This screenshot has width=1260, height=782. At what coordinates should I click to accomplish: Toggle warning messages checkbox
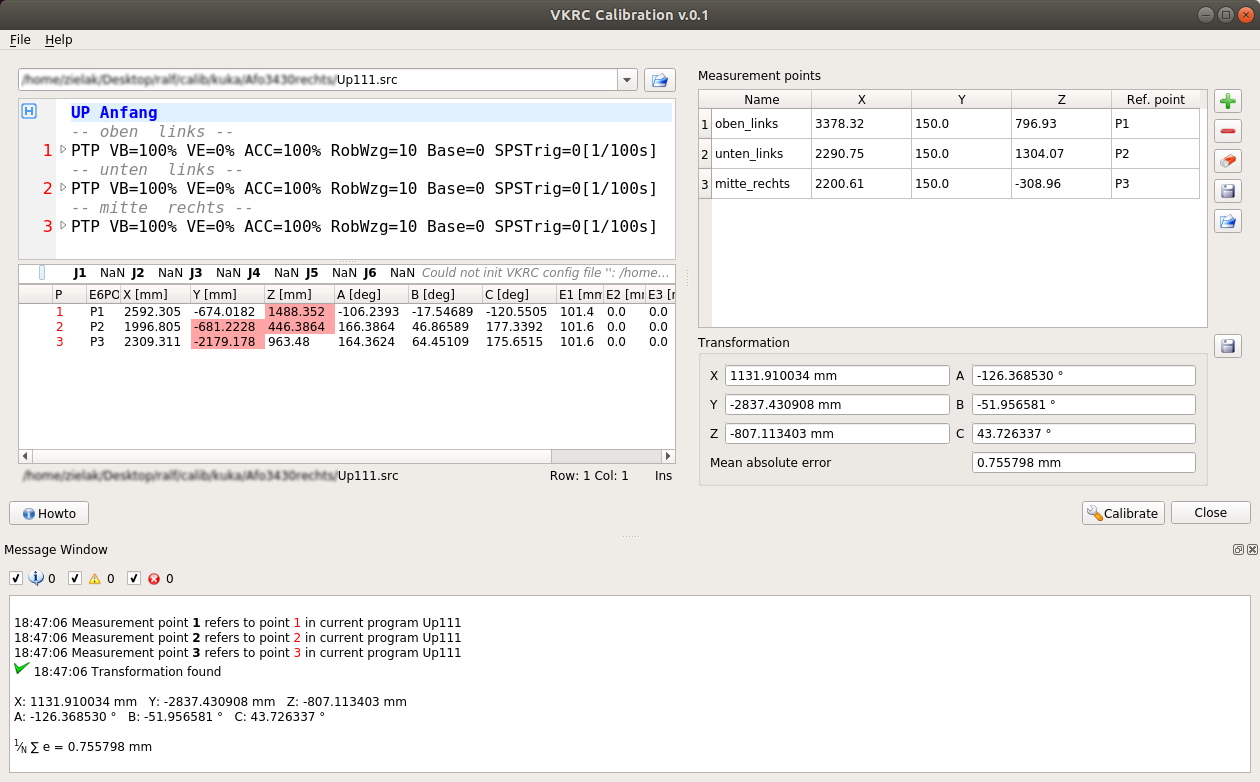click(75, 578)
